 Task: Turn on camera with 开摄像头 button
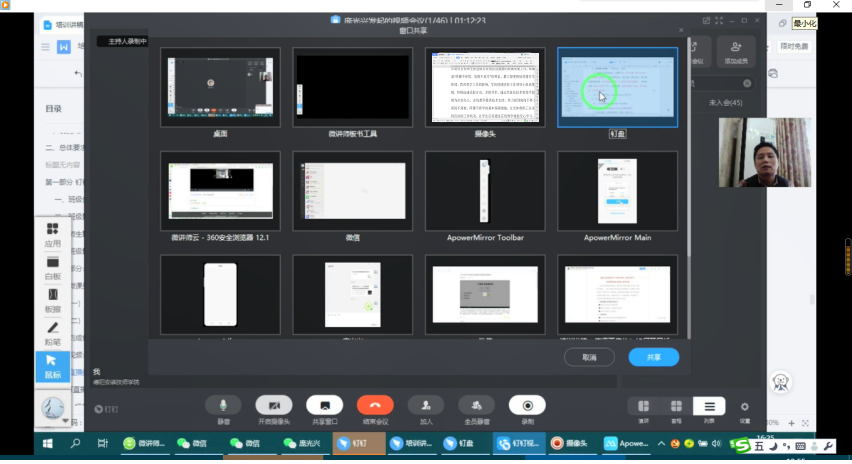273,405
